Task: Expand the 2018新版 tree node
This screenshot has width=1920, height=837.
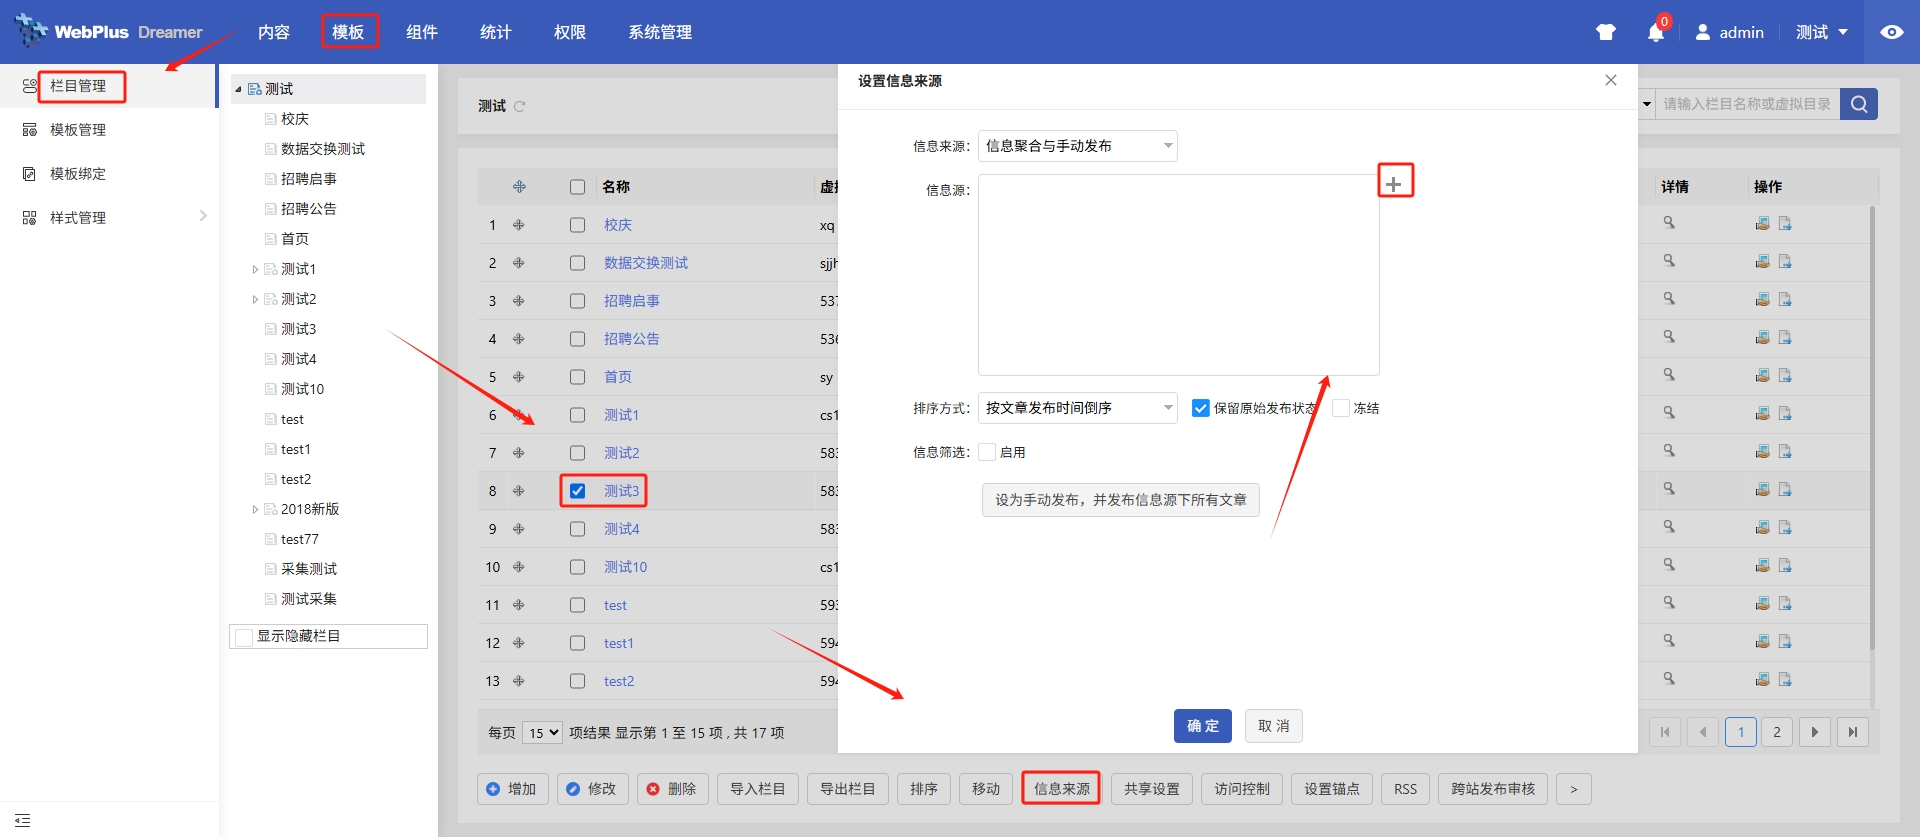Action: tap(255, 509)
